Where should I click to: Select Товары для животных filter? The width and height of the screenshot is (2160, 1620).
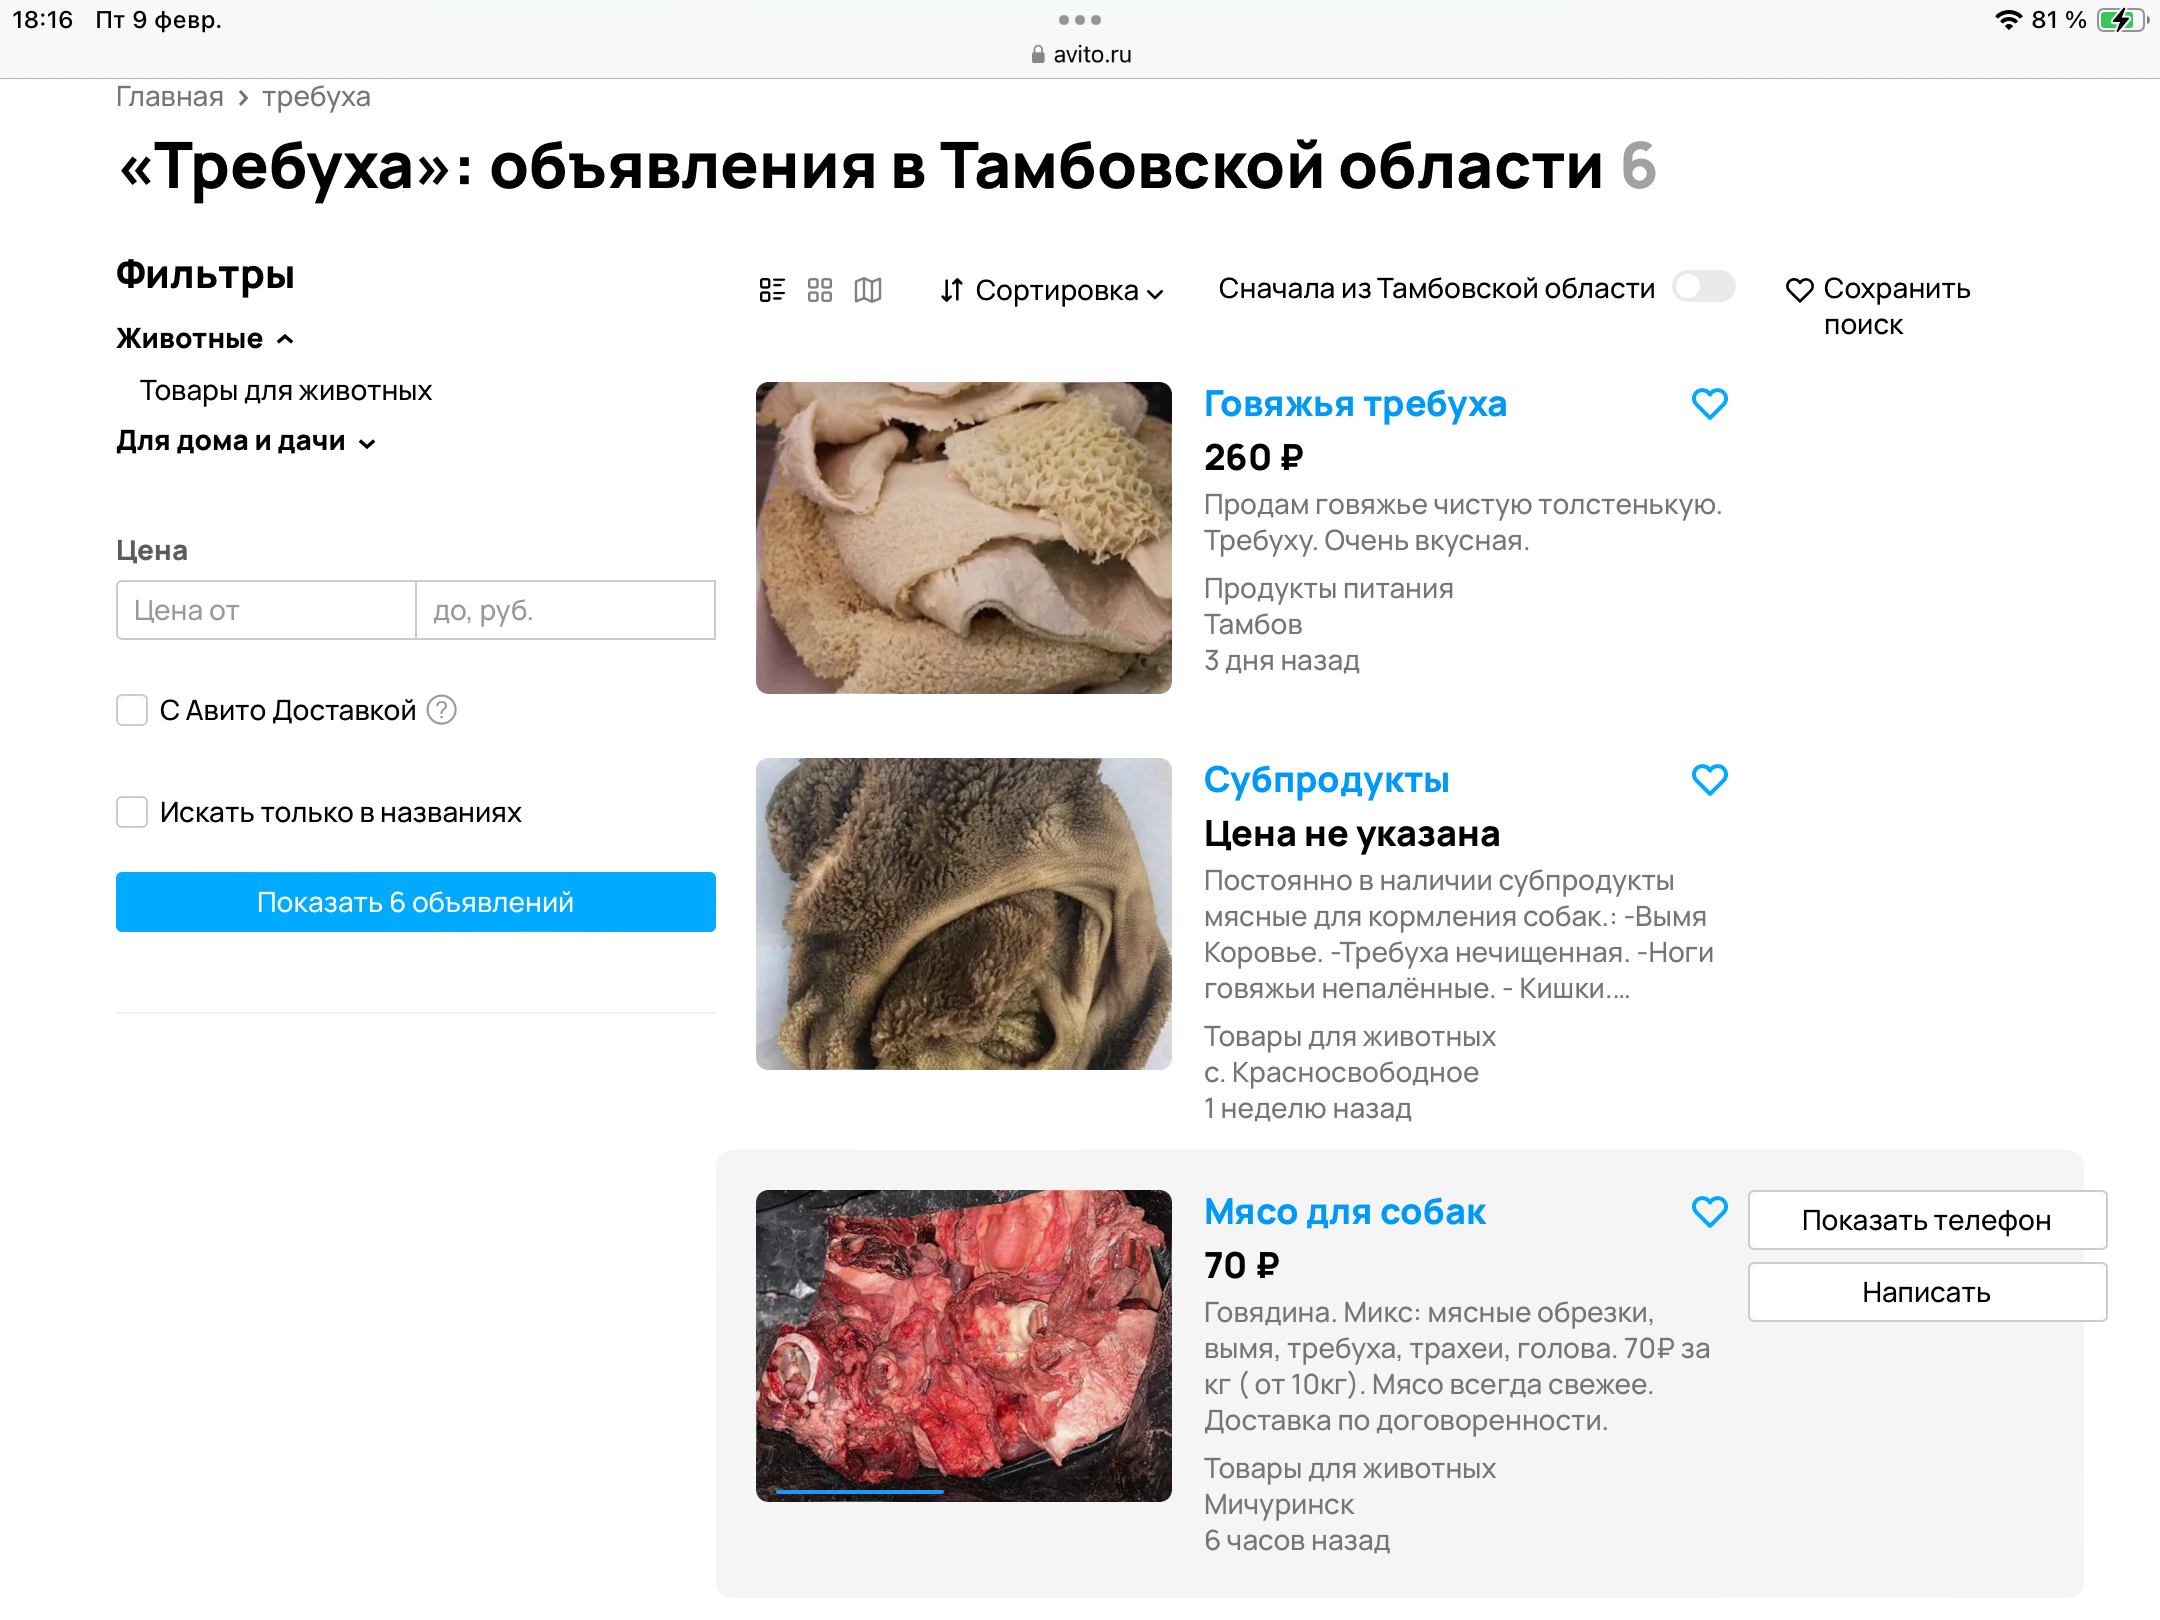click(286, 391)
